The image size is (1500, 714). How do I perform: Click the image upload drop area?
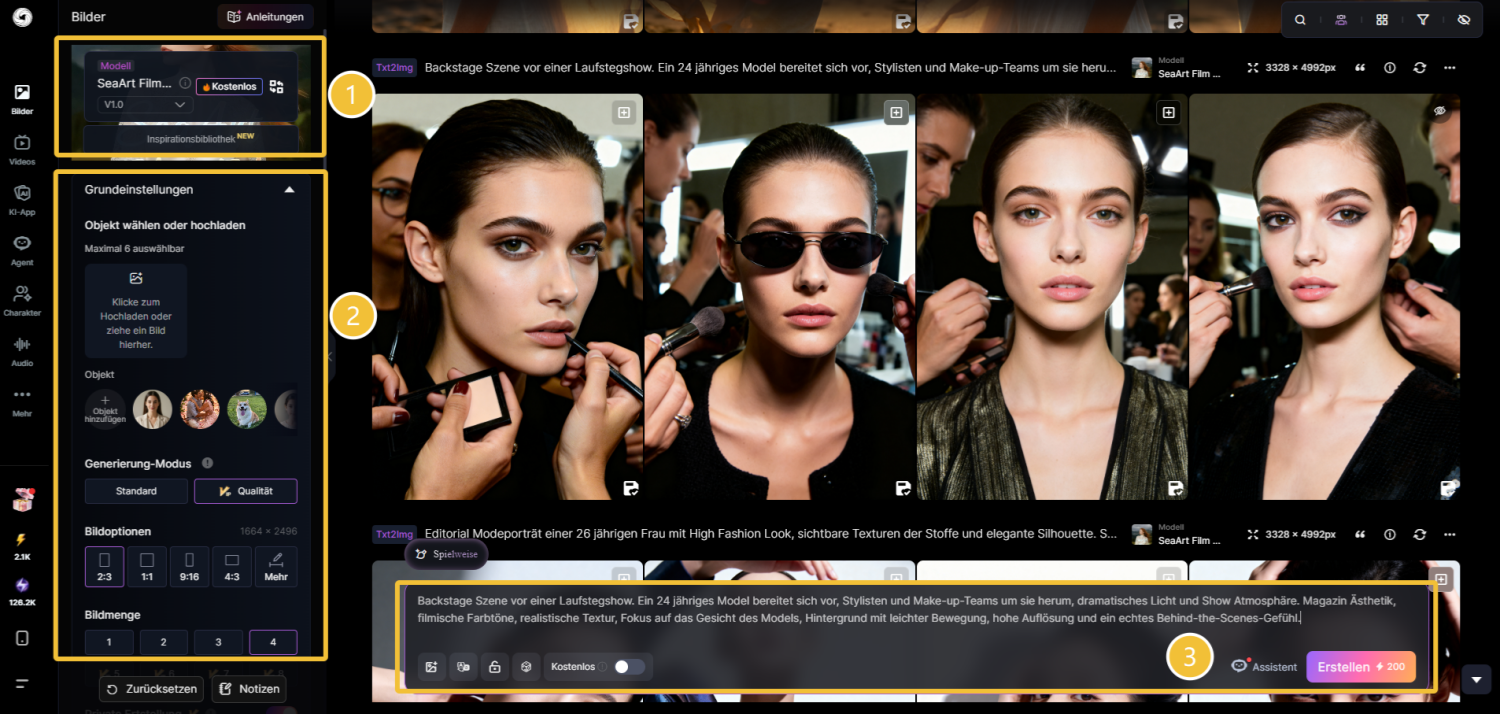pyautogui.click(x=136, y=311)
